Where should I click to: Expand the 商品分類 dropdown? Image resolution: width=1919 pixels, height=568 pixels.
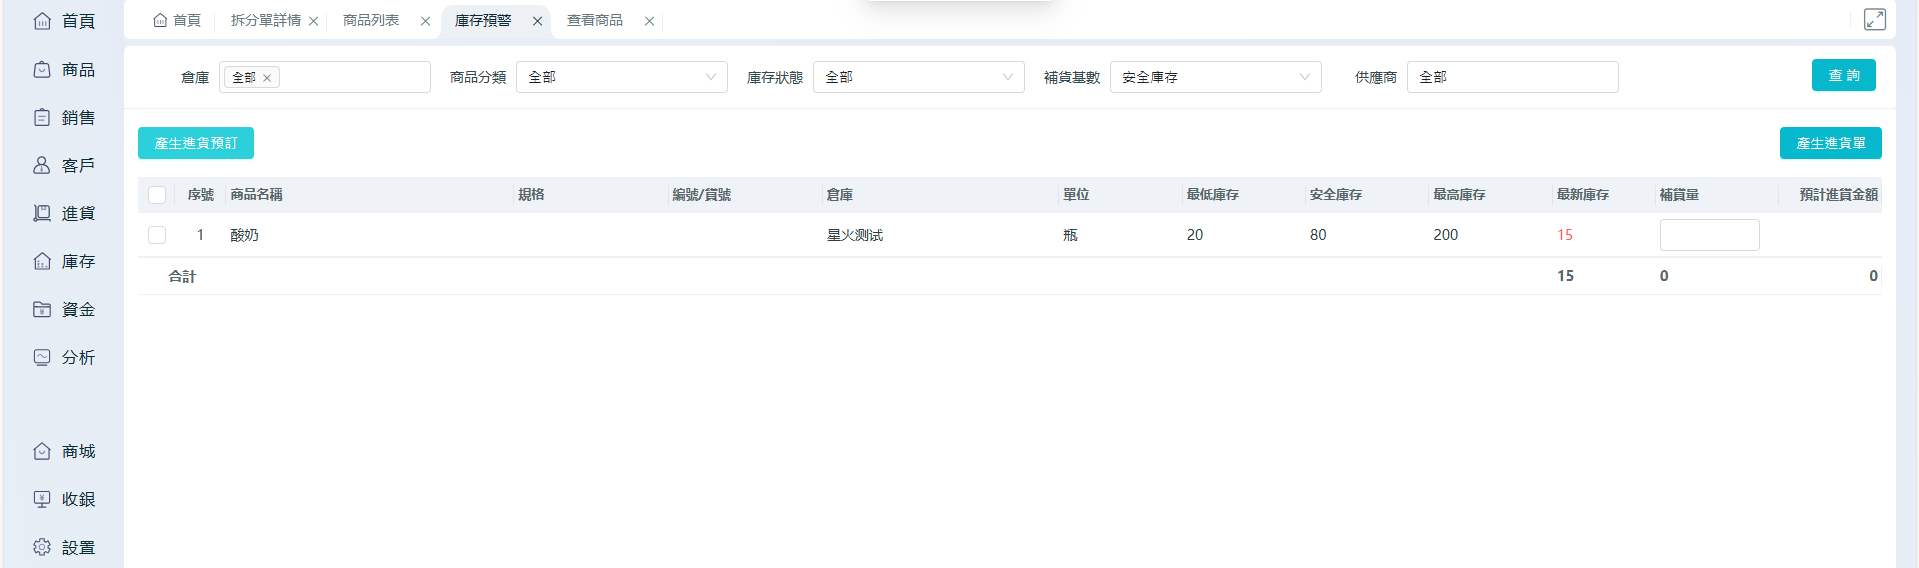(621, 77)
